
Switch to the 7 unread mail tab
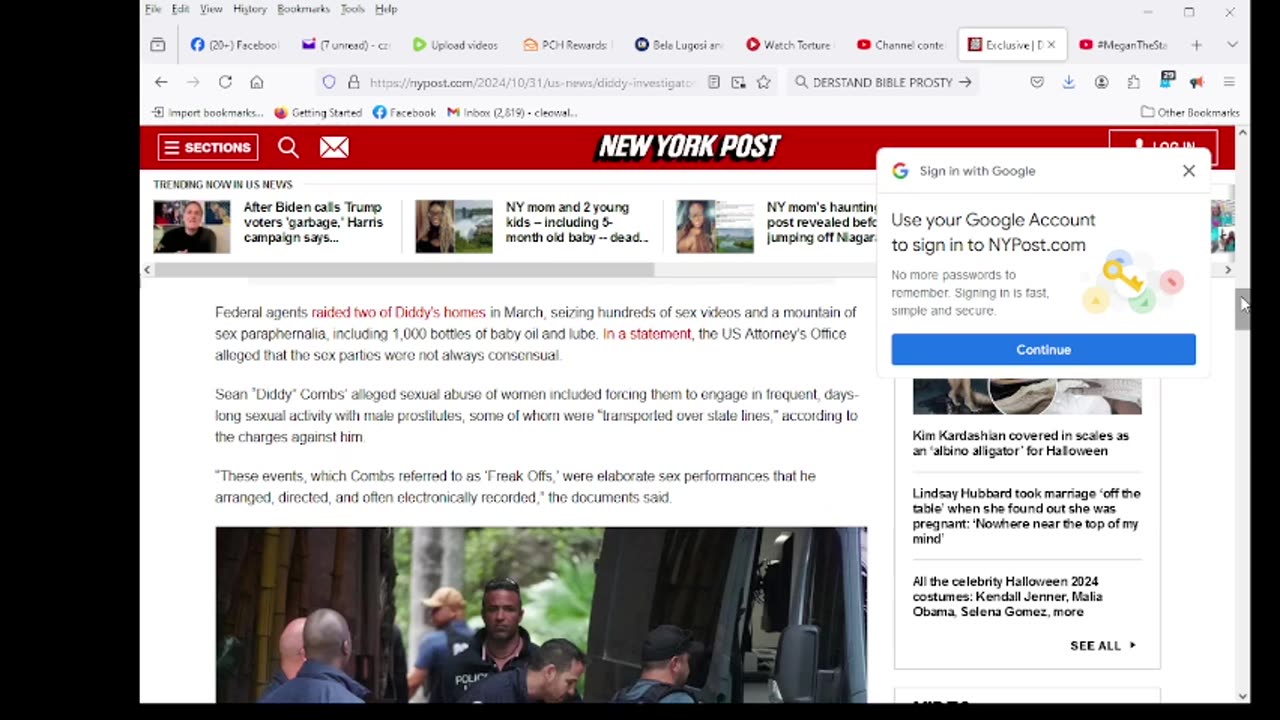point(346,45)
